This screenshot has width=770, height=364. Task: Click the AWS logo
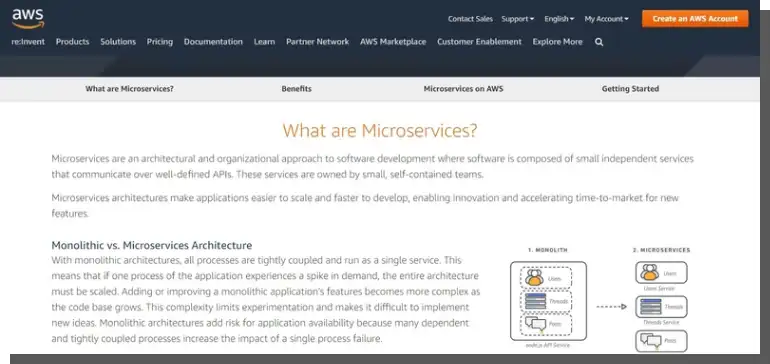tap(28, 19)
